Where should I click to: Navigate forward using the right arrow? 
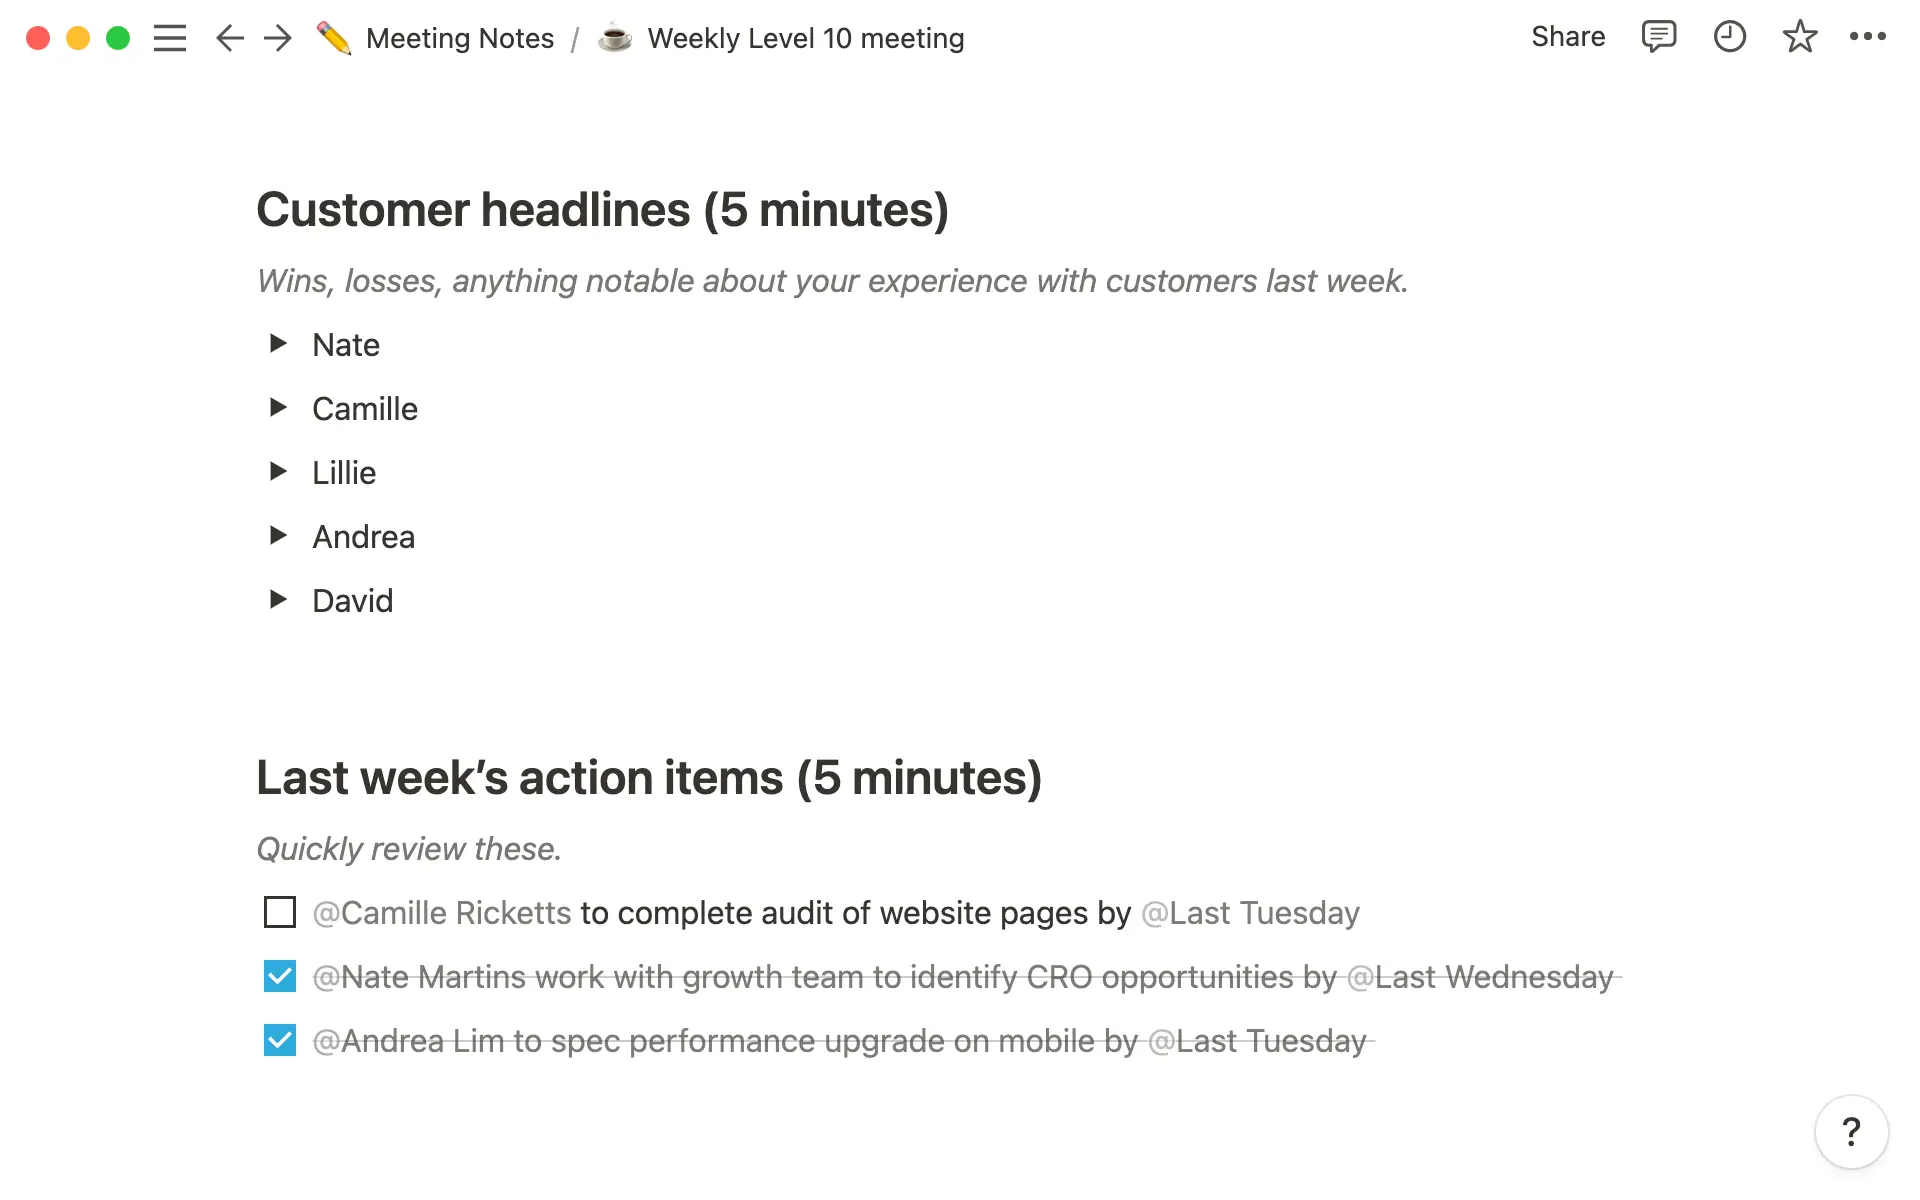[x=277, y=37]
